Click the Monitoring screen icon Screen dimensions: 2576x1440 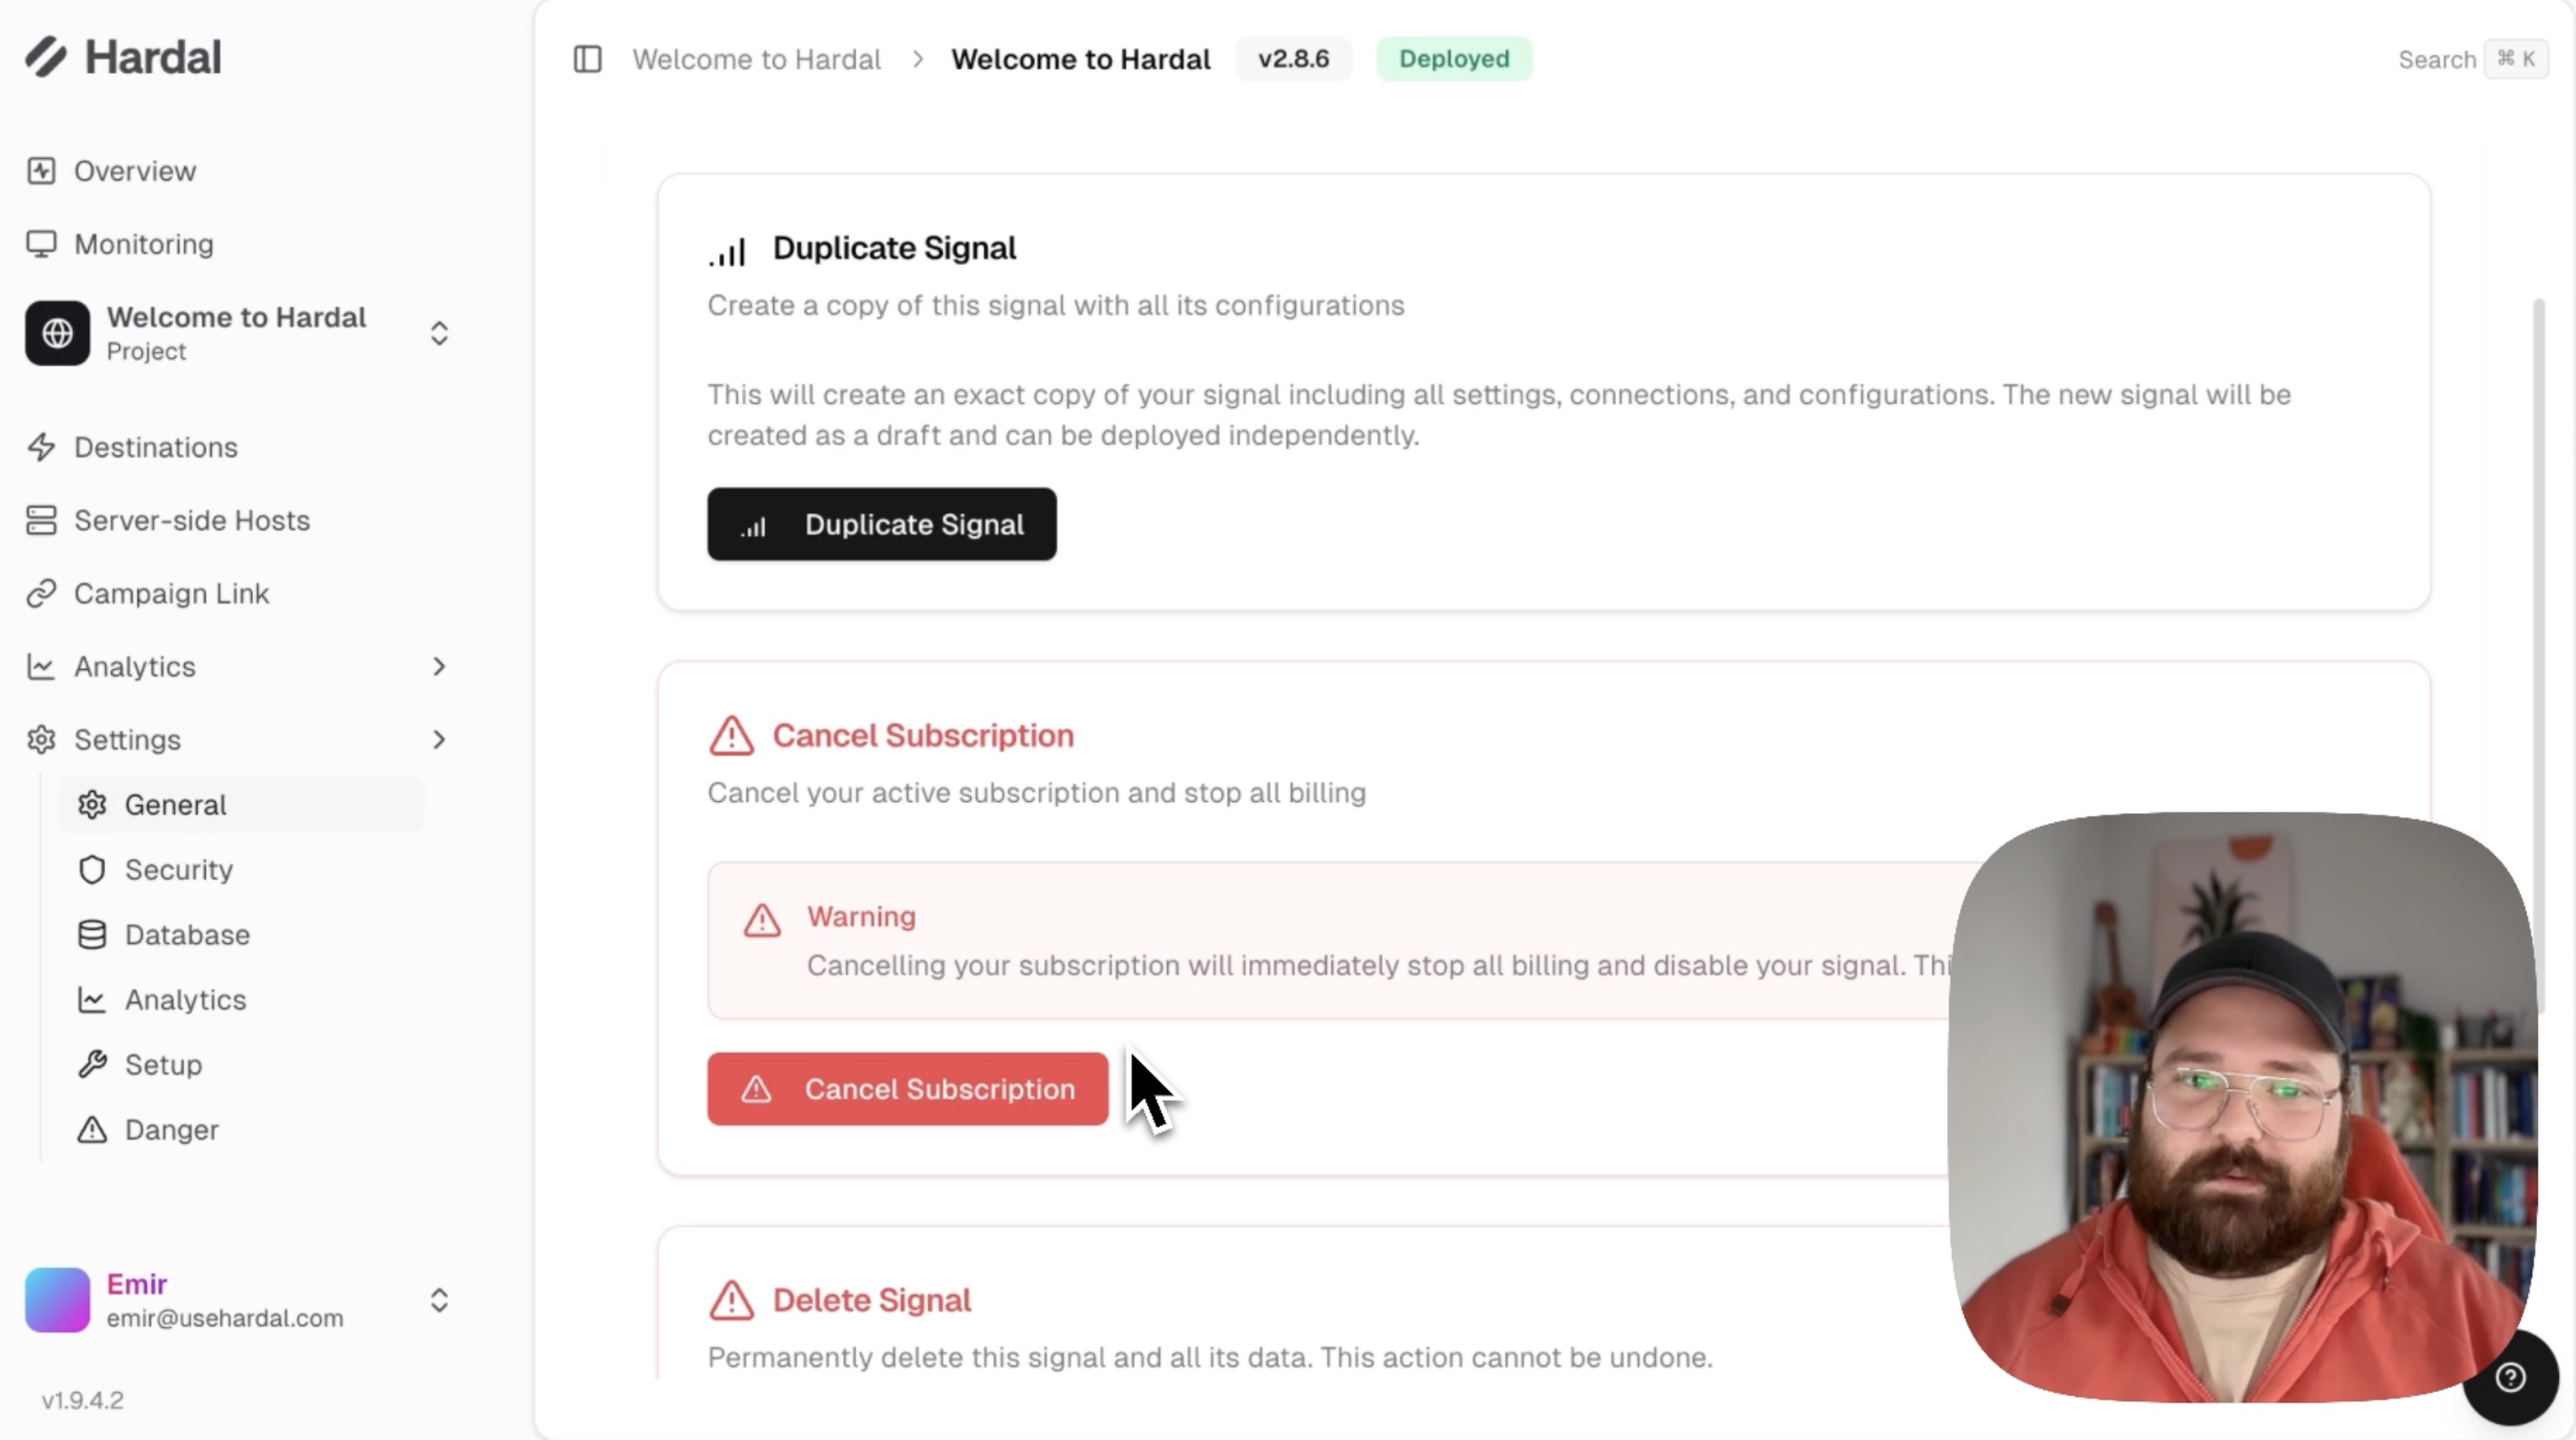point(41,244)
